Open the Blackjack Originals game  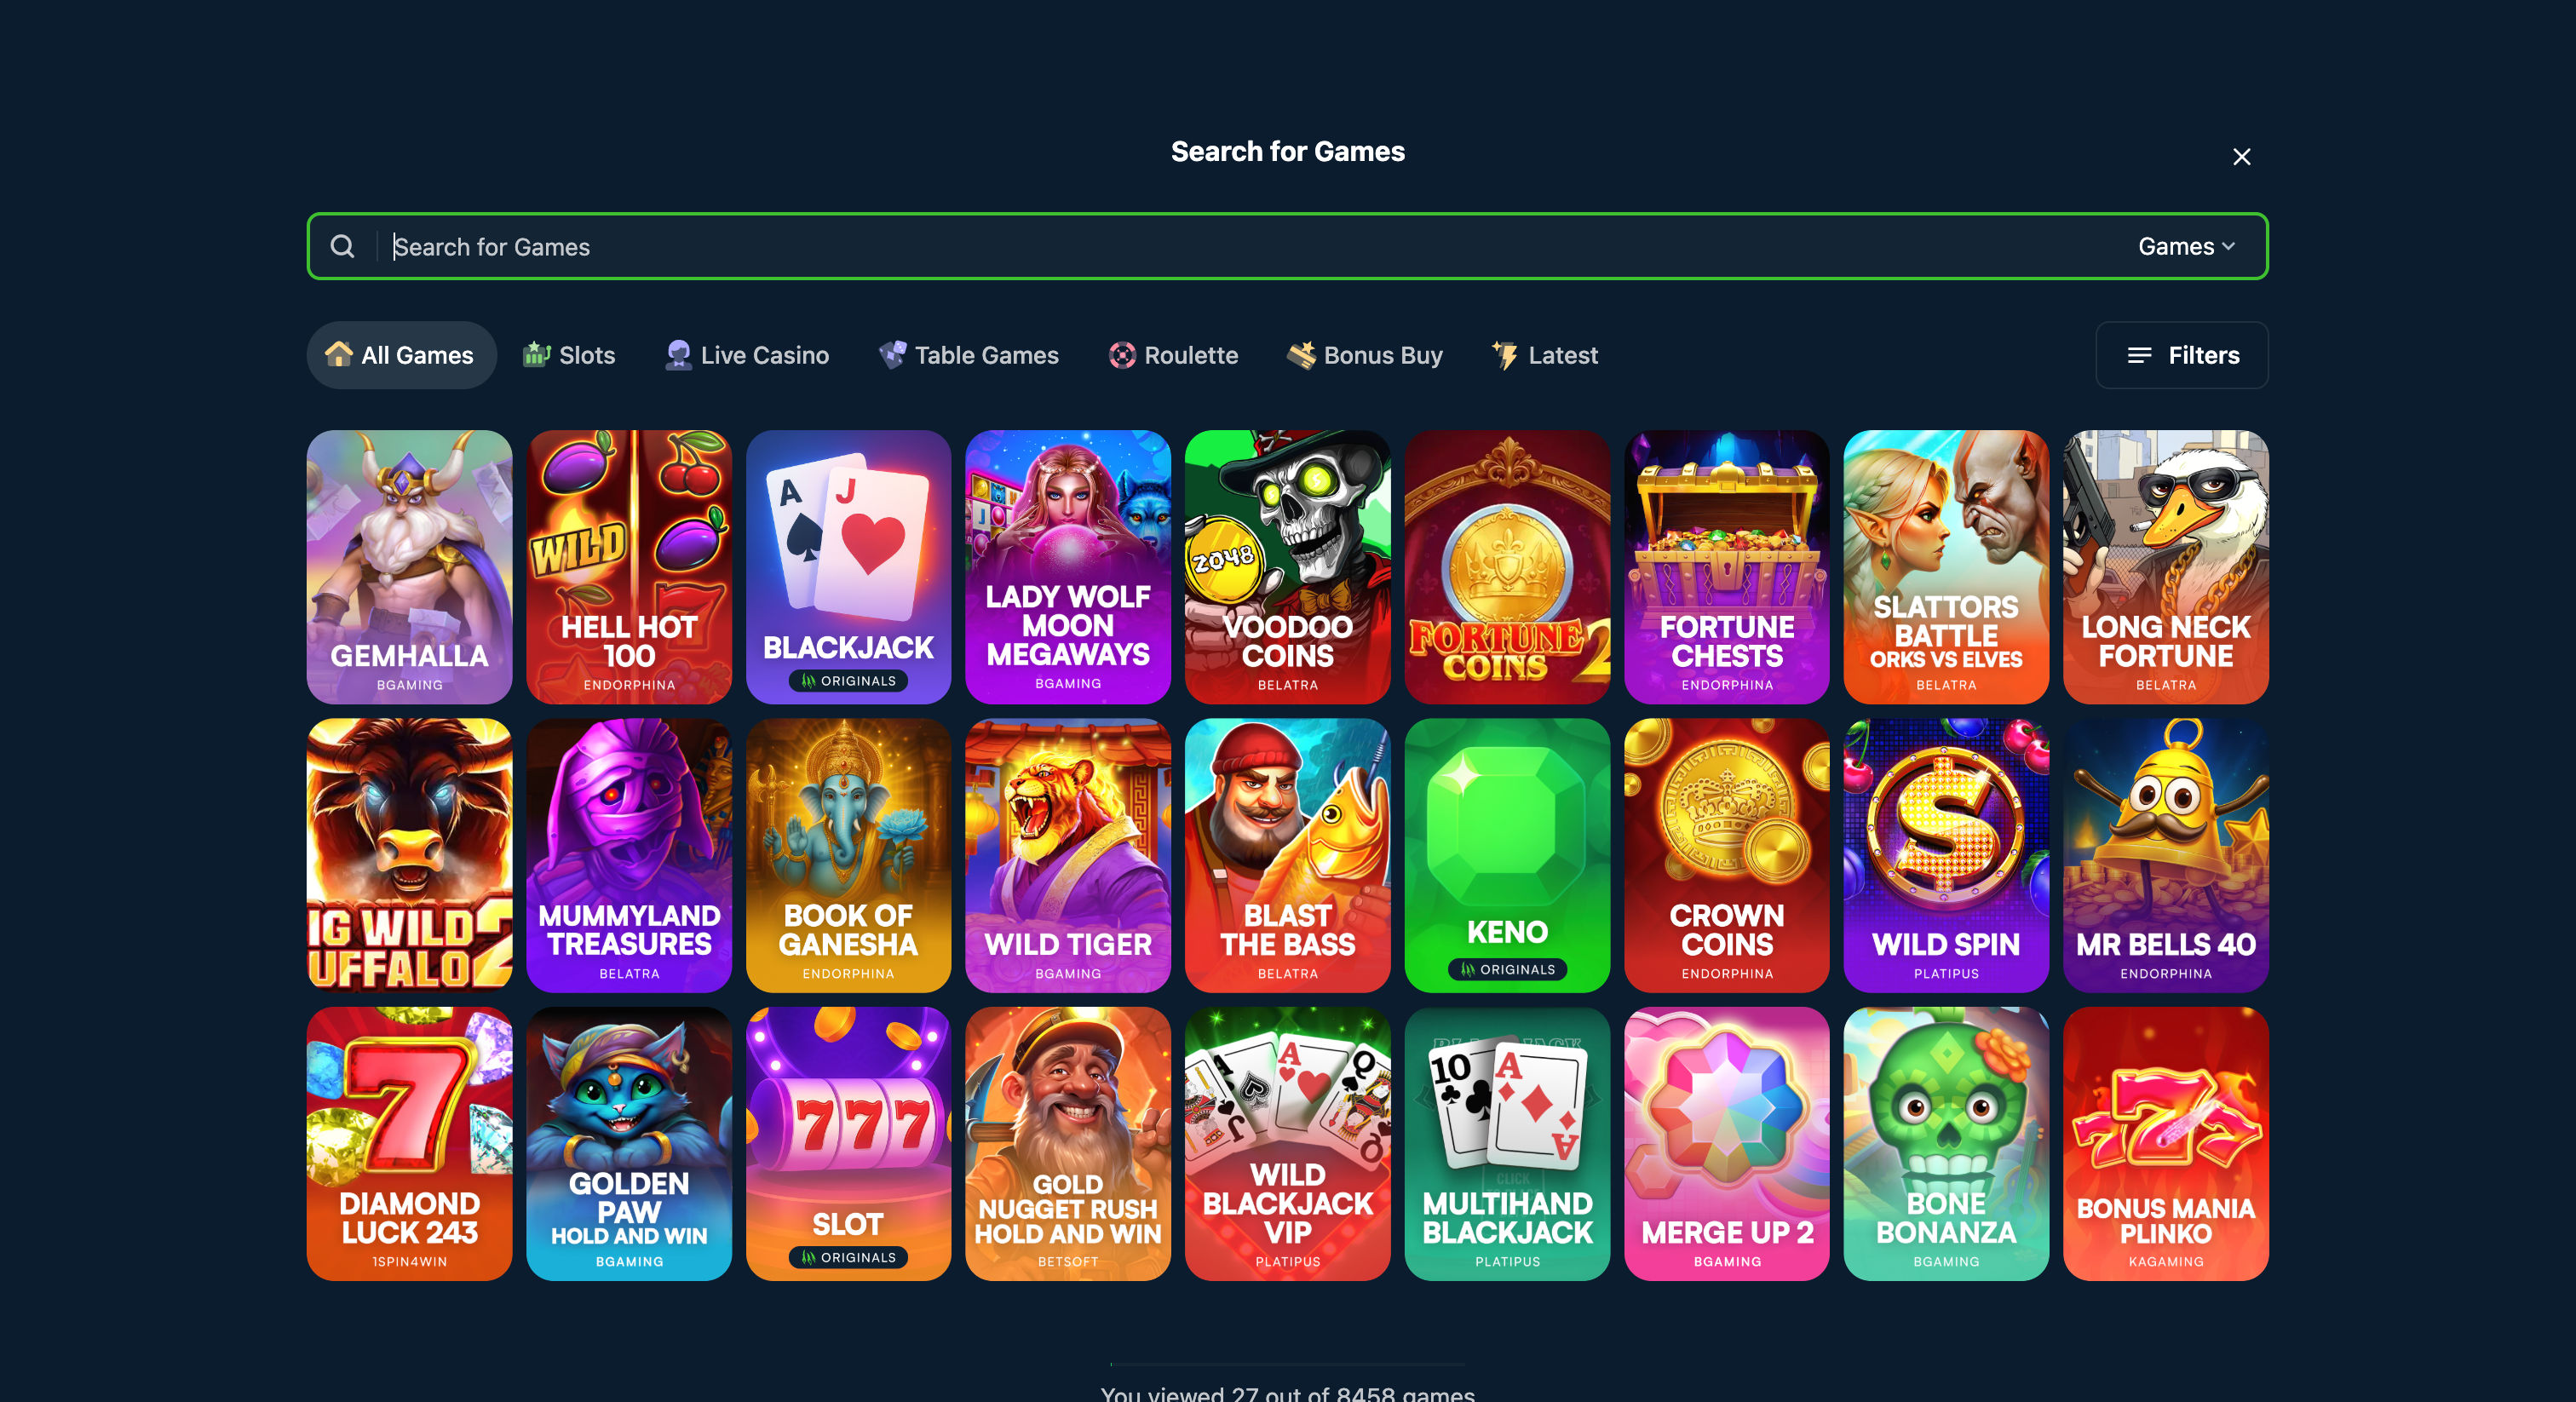pyautogui.click(x=848, y=567)
